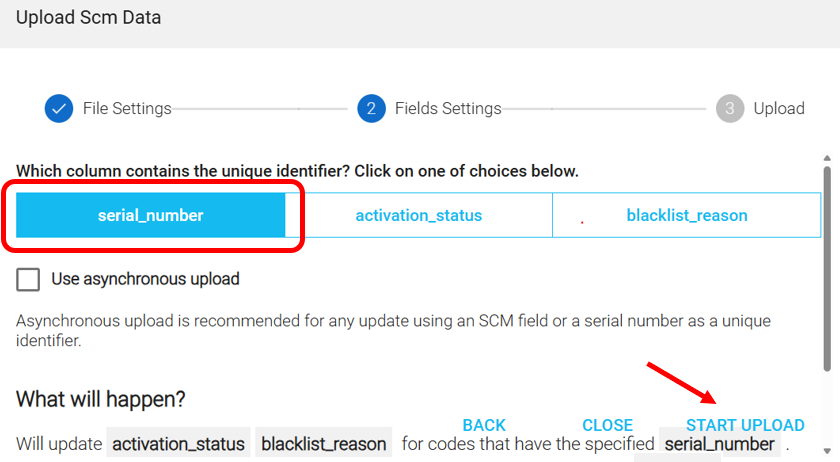Click the scrollbar down arrow

(827, 451)
